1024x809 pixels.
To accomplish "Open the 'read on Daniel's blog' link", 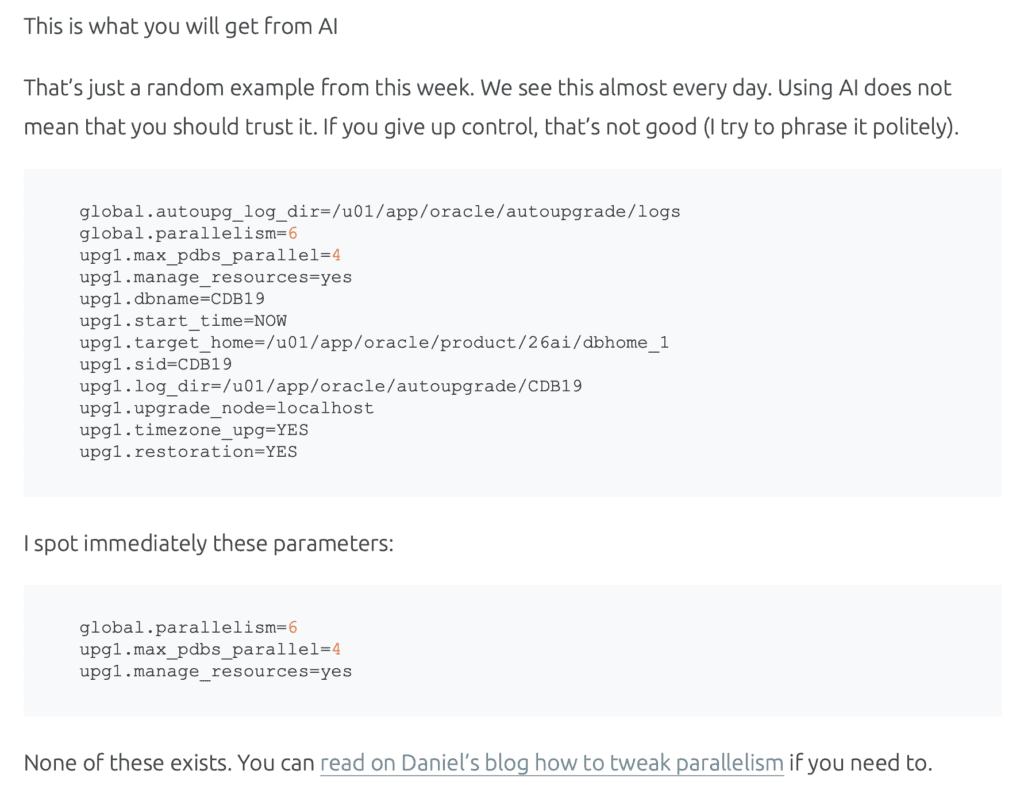I will pos(551,763).
